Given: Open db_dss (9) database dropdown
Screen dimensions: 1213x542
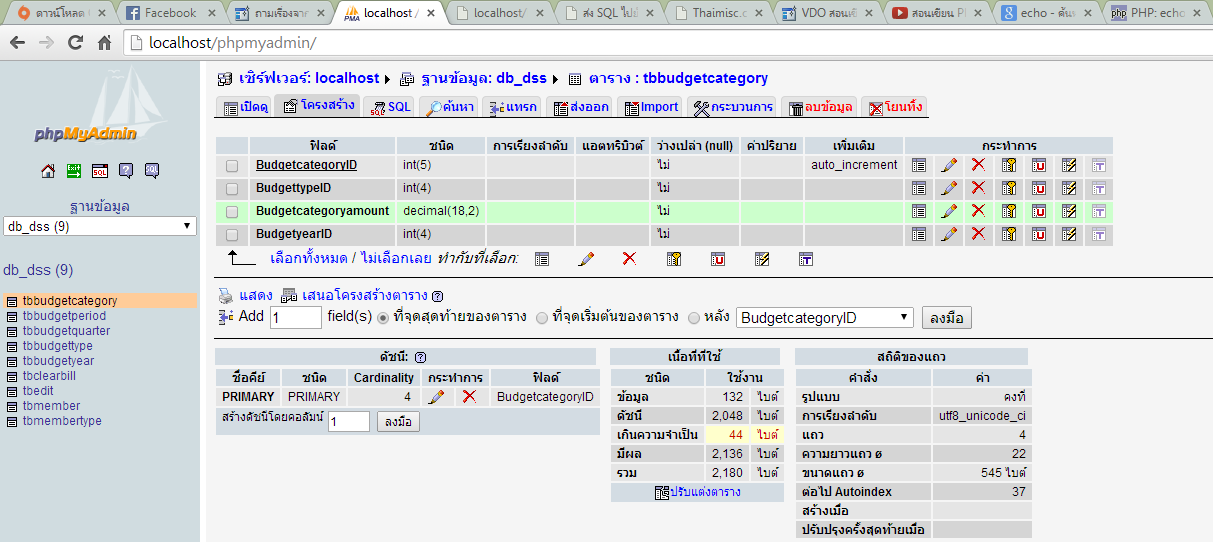Looking at the screenshot, I should coord(100,226).
